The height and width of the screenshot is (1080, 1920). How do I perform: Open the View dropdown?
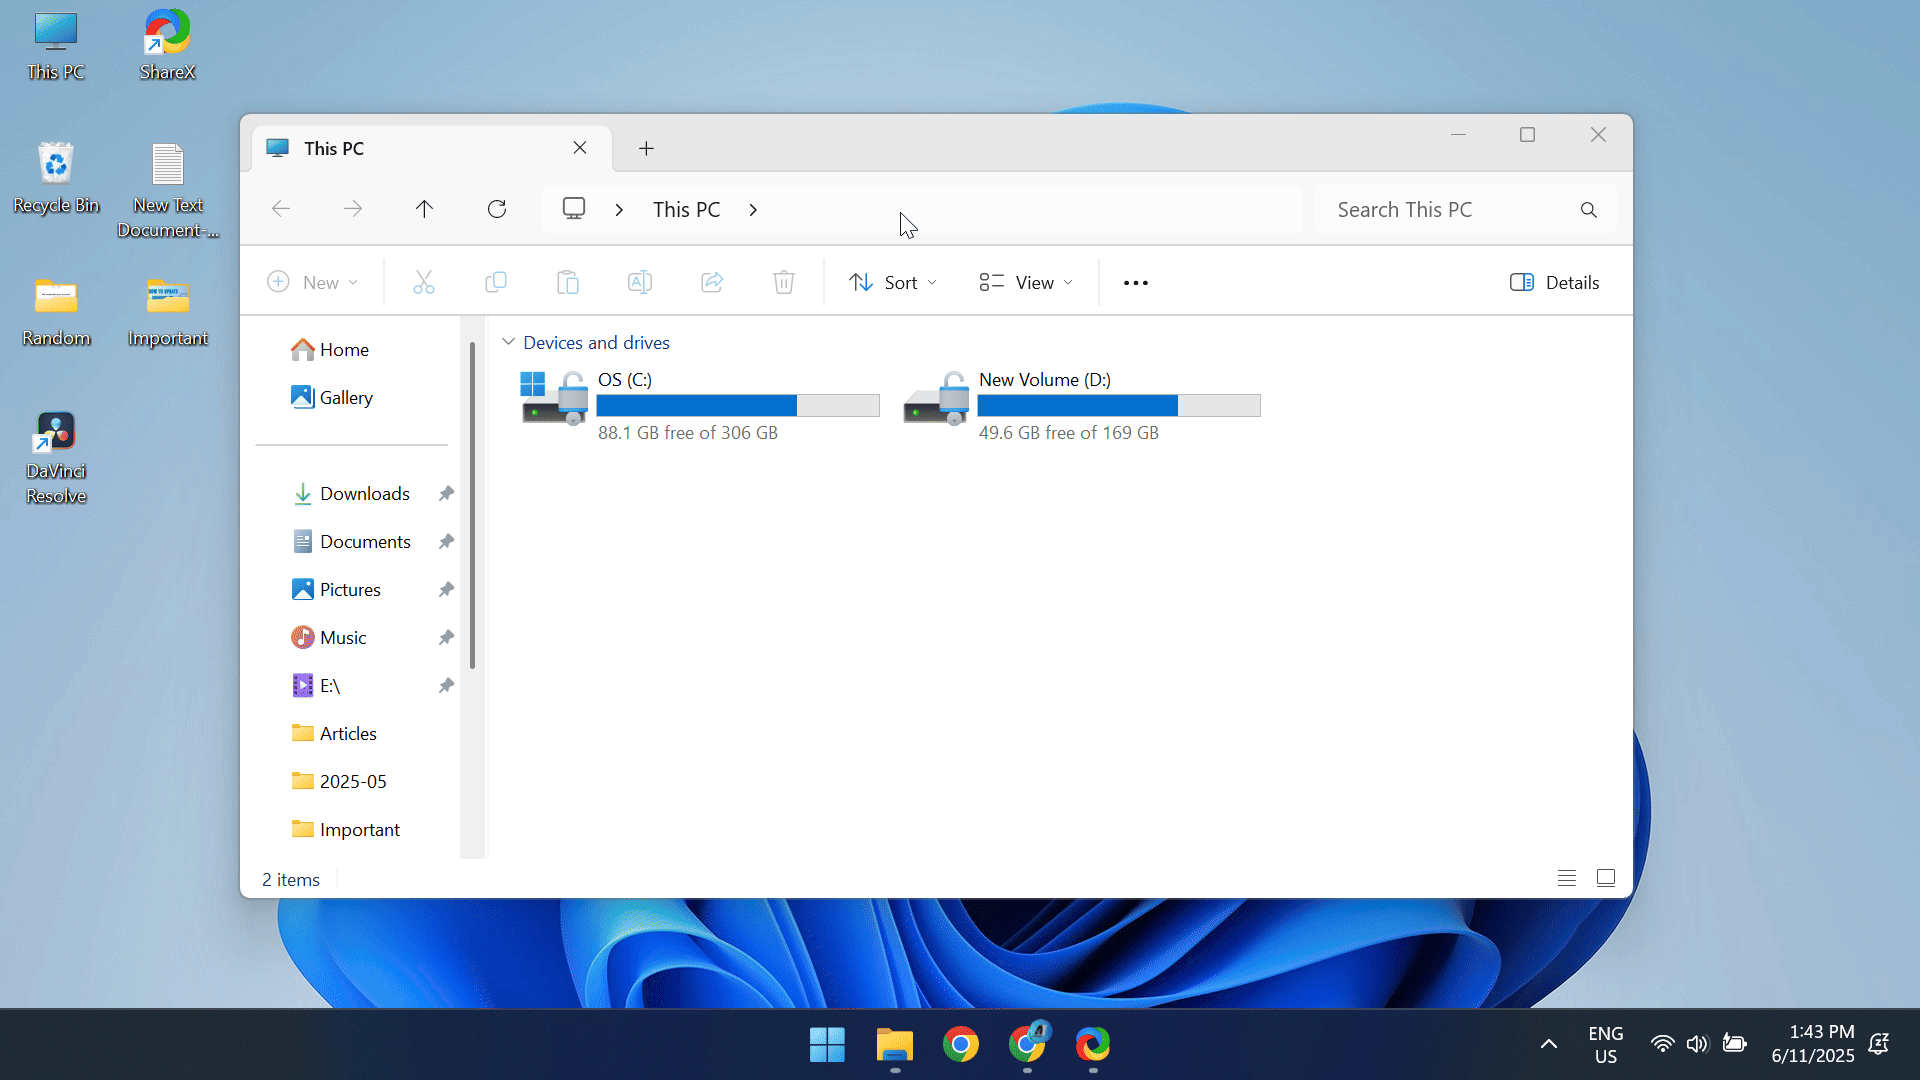click(x=1027, y=283)
